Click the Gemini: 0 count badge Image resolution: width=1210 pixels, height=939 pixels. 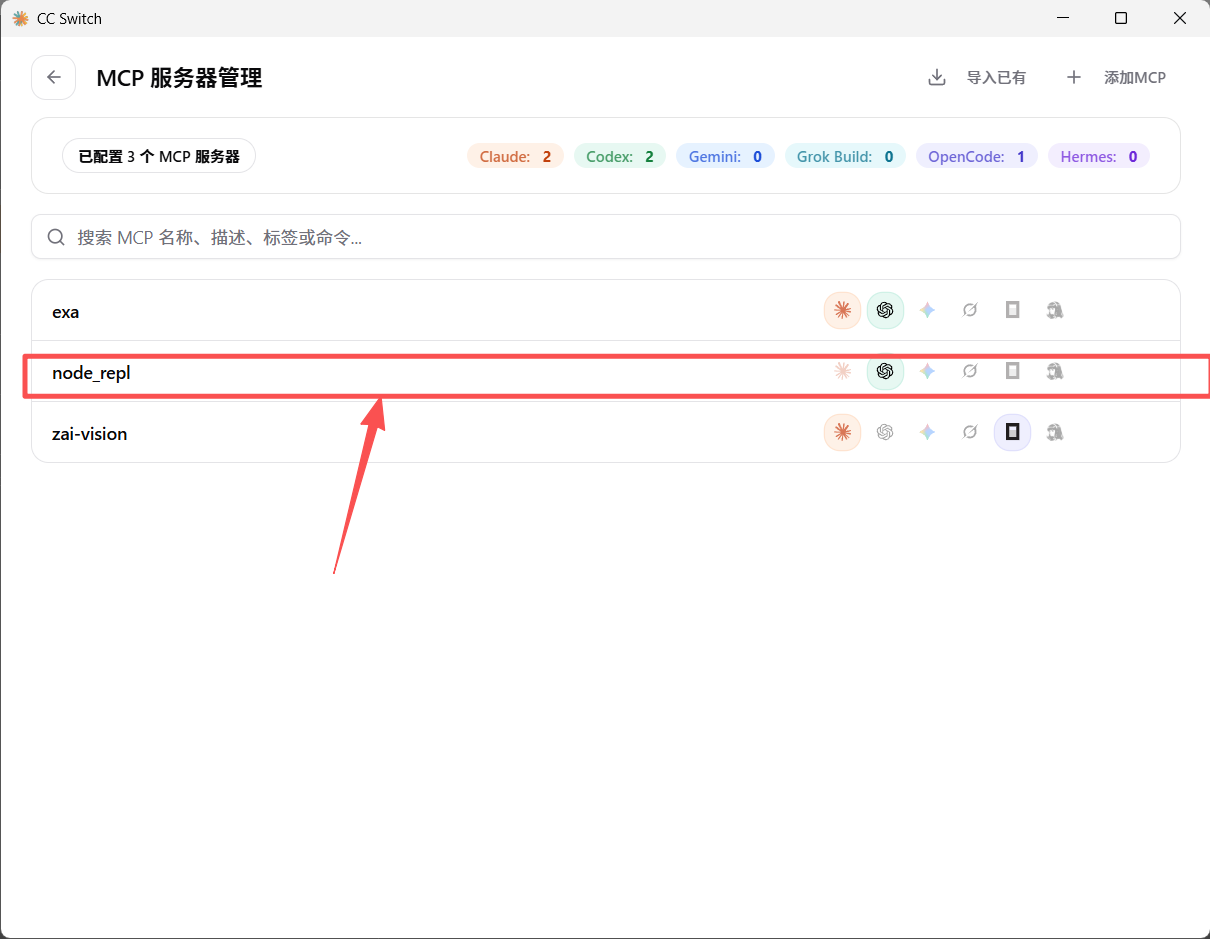725,156
